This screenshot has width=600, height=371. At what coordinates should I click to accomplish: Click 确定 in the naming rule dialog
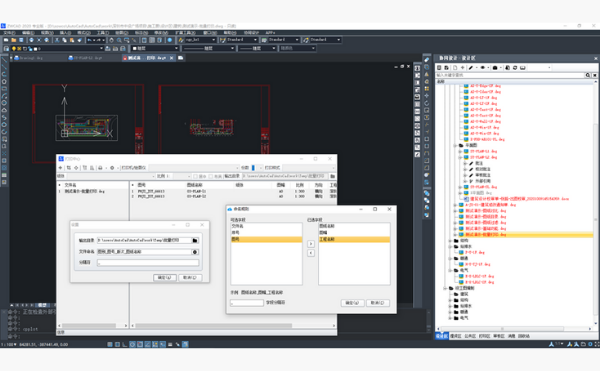coord(352,303)
